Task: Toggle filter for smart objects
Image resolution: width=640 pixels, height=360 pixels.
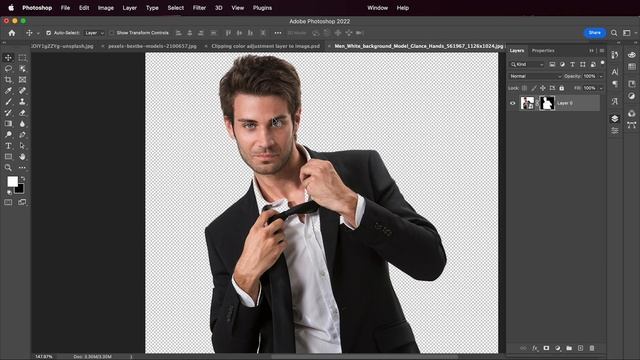Action: (x=593, y=64)
